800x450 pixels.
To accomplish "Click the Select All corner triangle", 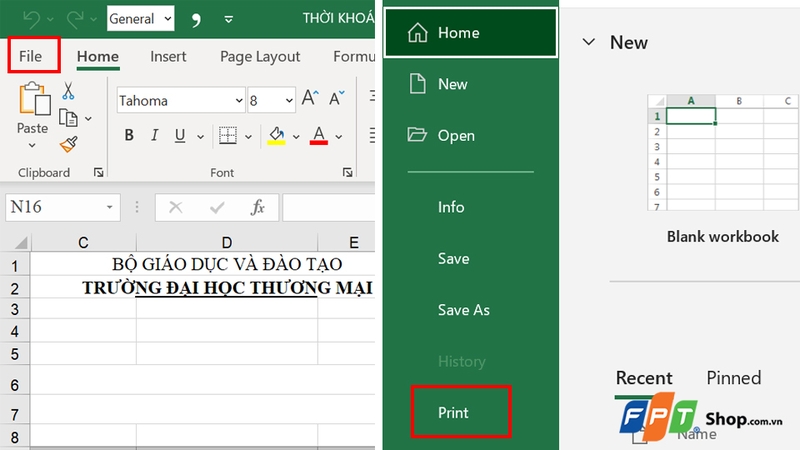I will [20, 242].
